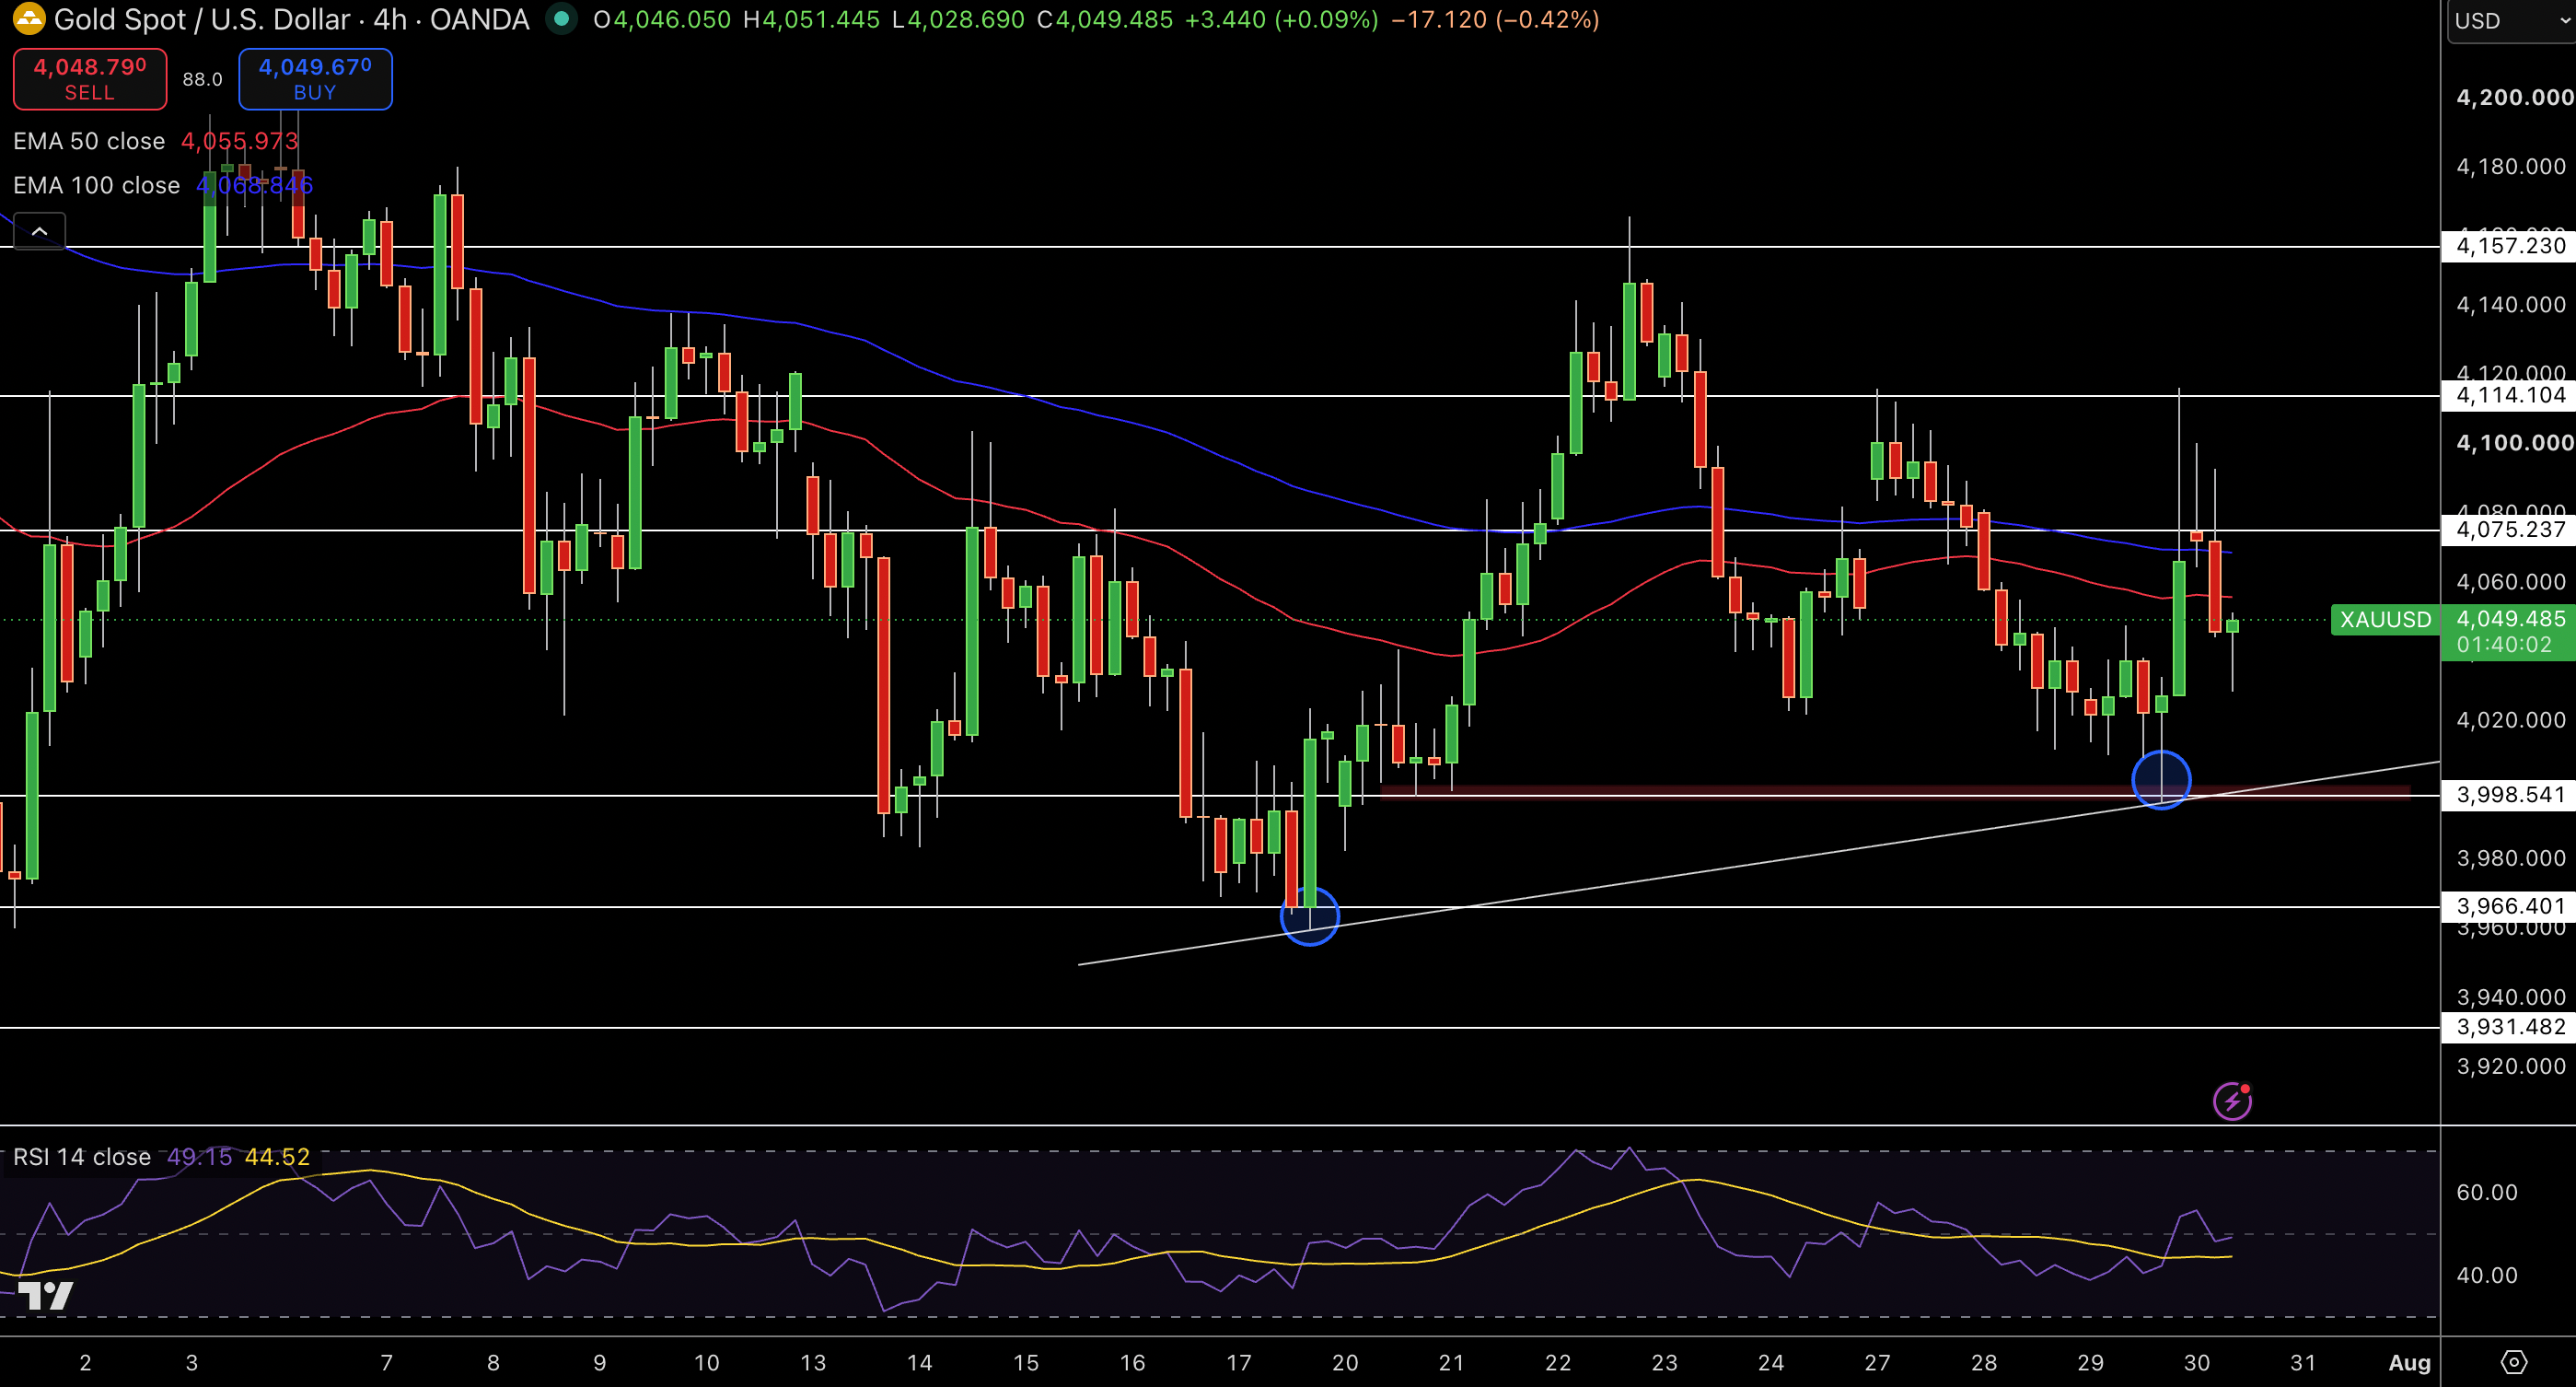This screenshot has height=1387, width=2576.
Task: Click the 4,200.000 price axis label
Action: [2514, 97]
